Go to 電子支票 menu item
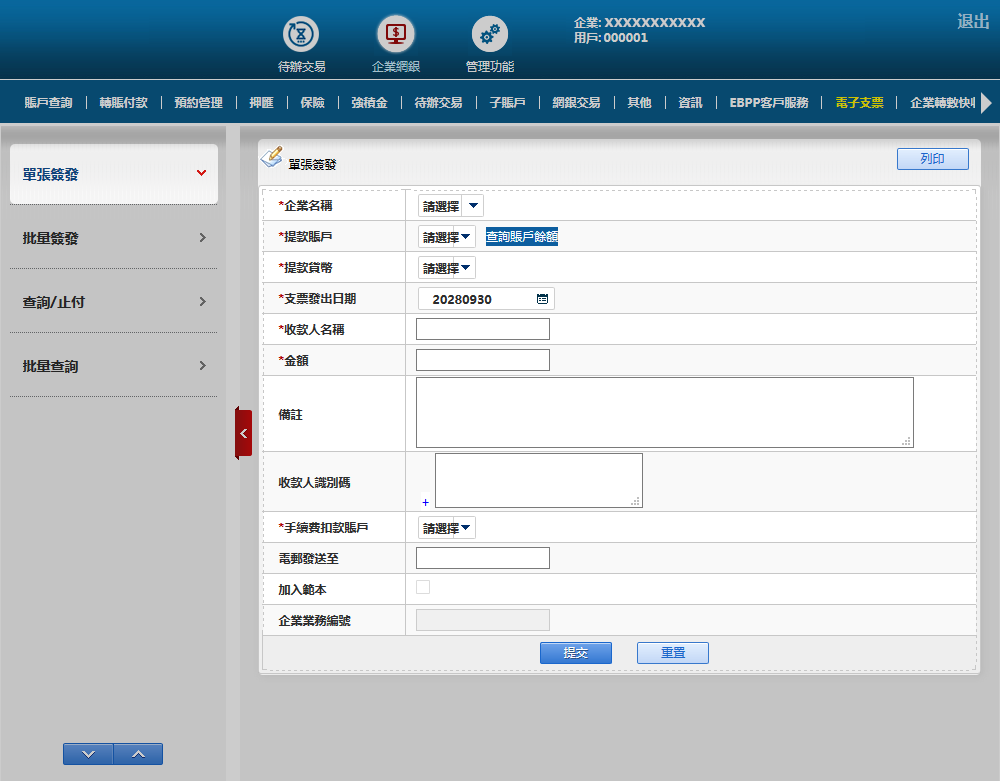Viewport: 1000px width, 781px height. 859,102
